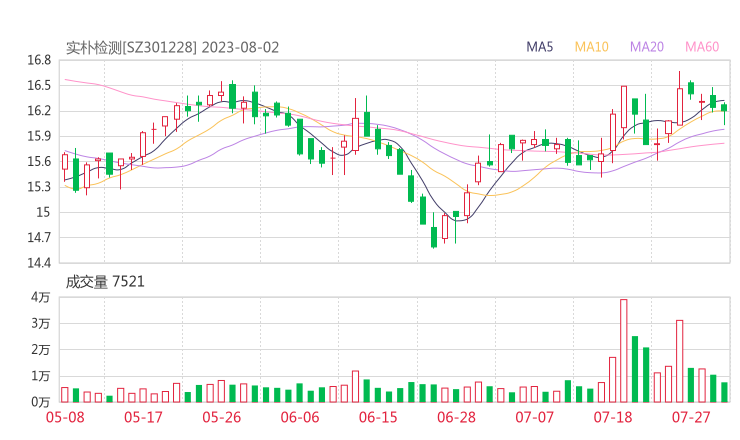
Task: Click the MA10 legend label
Action: tap(591, 47)
